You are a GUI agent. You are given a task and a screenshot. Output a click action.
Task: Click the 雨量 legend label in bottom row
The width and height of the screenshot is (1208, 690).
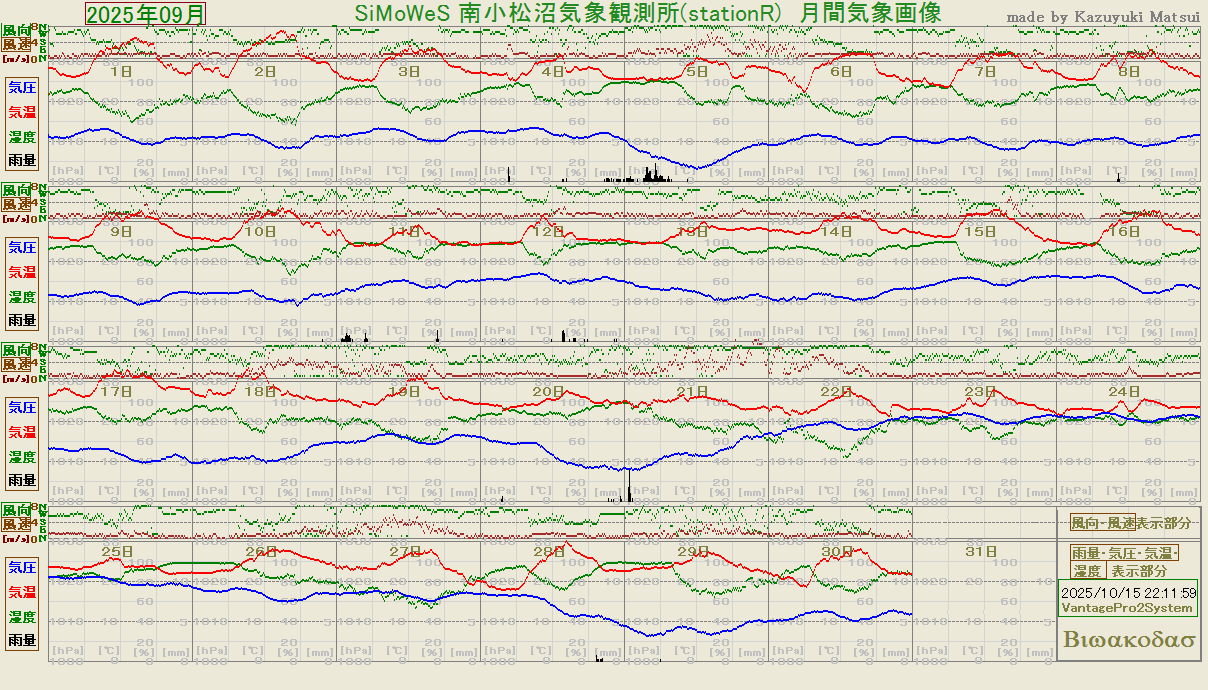point(22,640)
